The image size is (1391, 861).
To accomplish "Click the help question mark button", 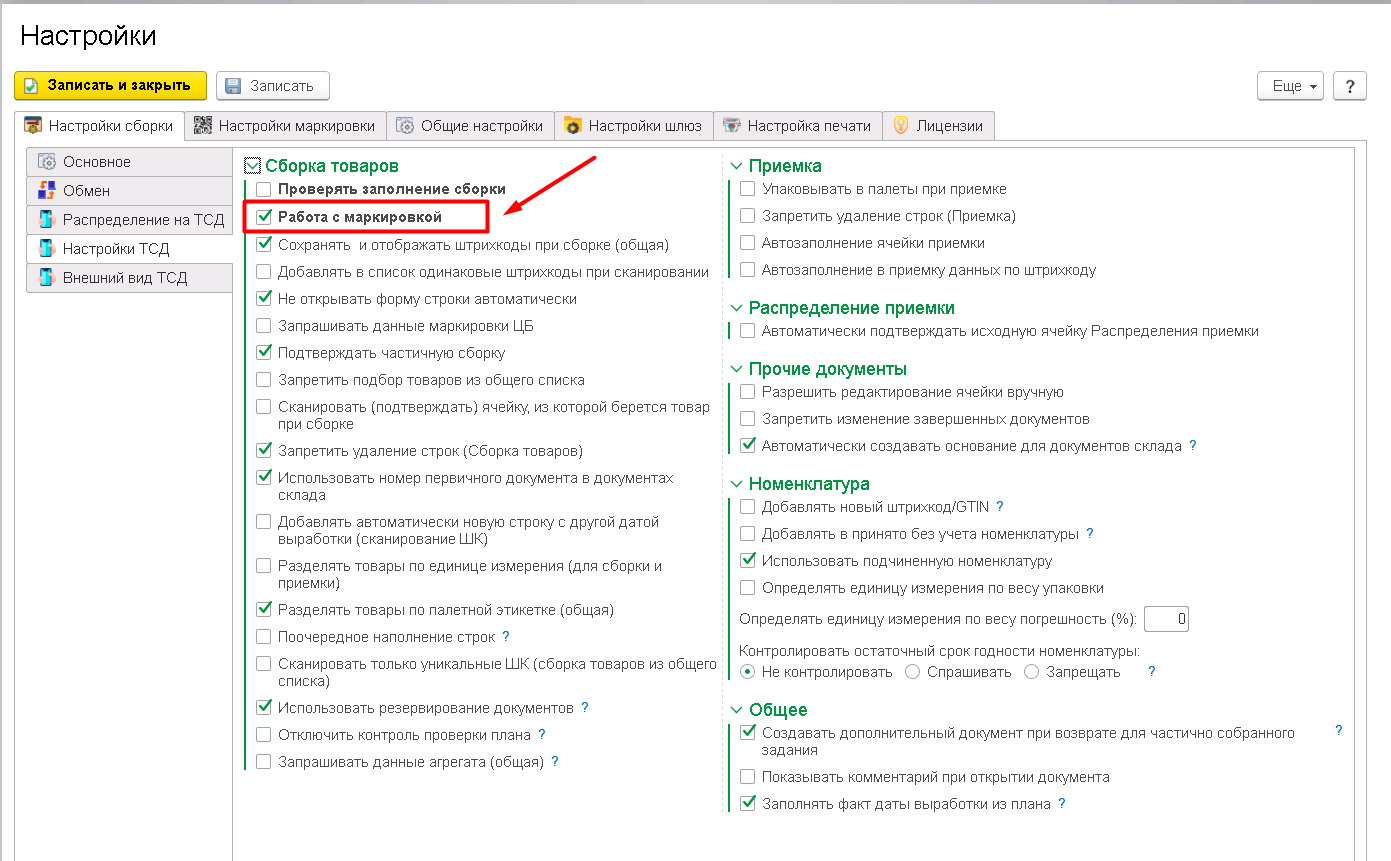I will (x=1350, y=86).
